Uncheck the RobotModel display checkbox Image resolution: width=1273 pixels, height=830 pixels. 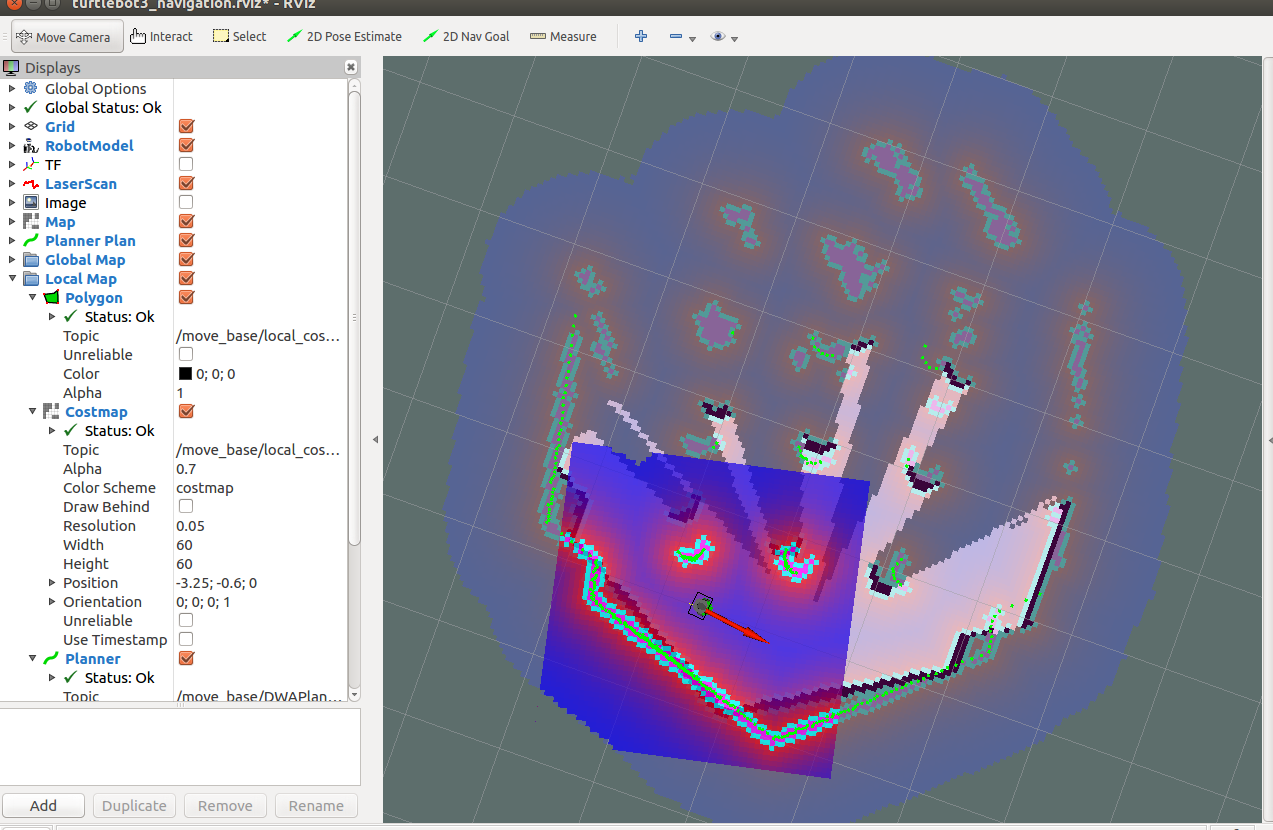coord(186,145)
